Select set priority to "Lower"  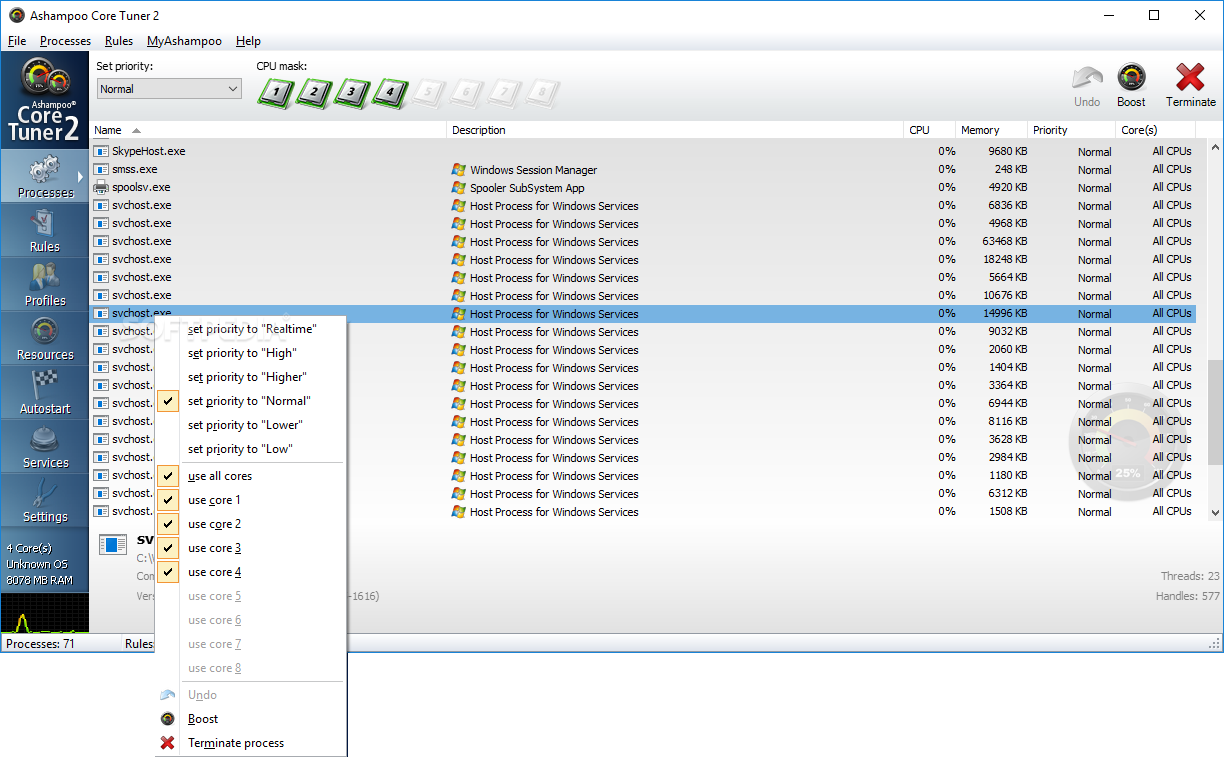point(250,425)
